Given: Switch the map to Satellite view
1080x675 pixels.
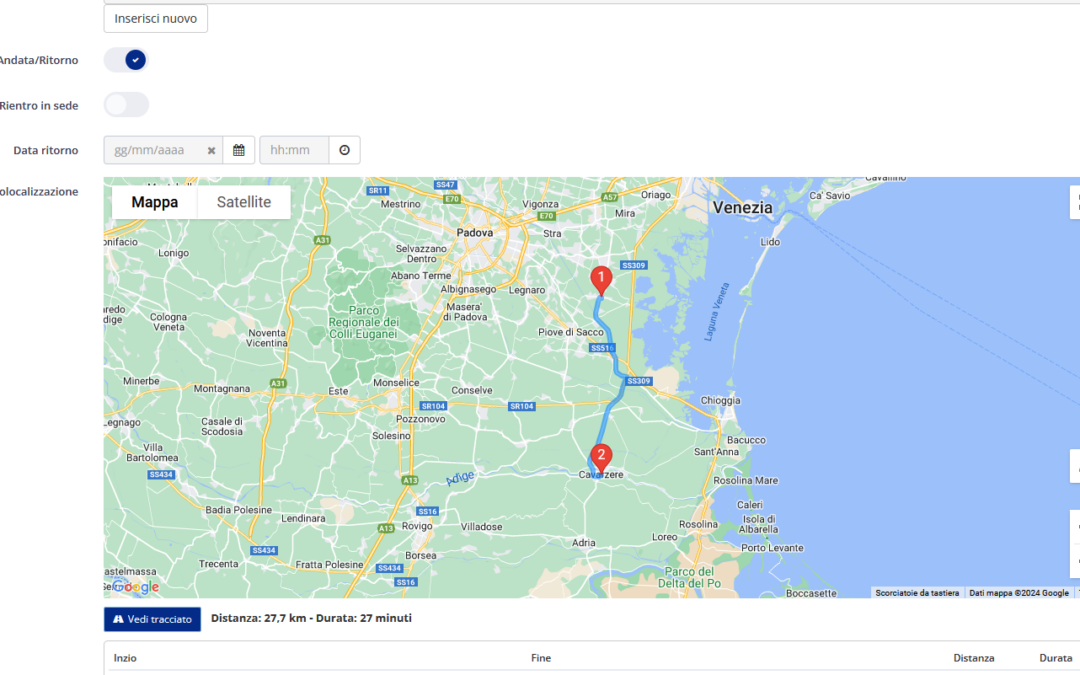Looking at the screenshot, I should pos(244,202).
